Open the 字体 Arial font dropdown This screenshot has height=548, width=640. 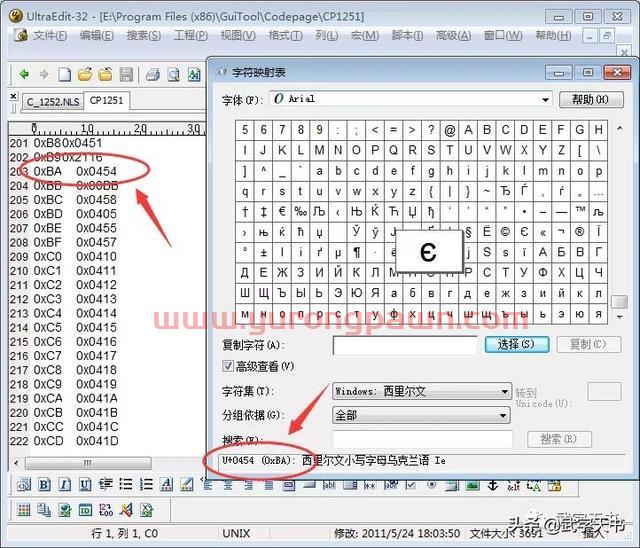pos(545,99)
